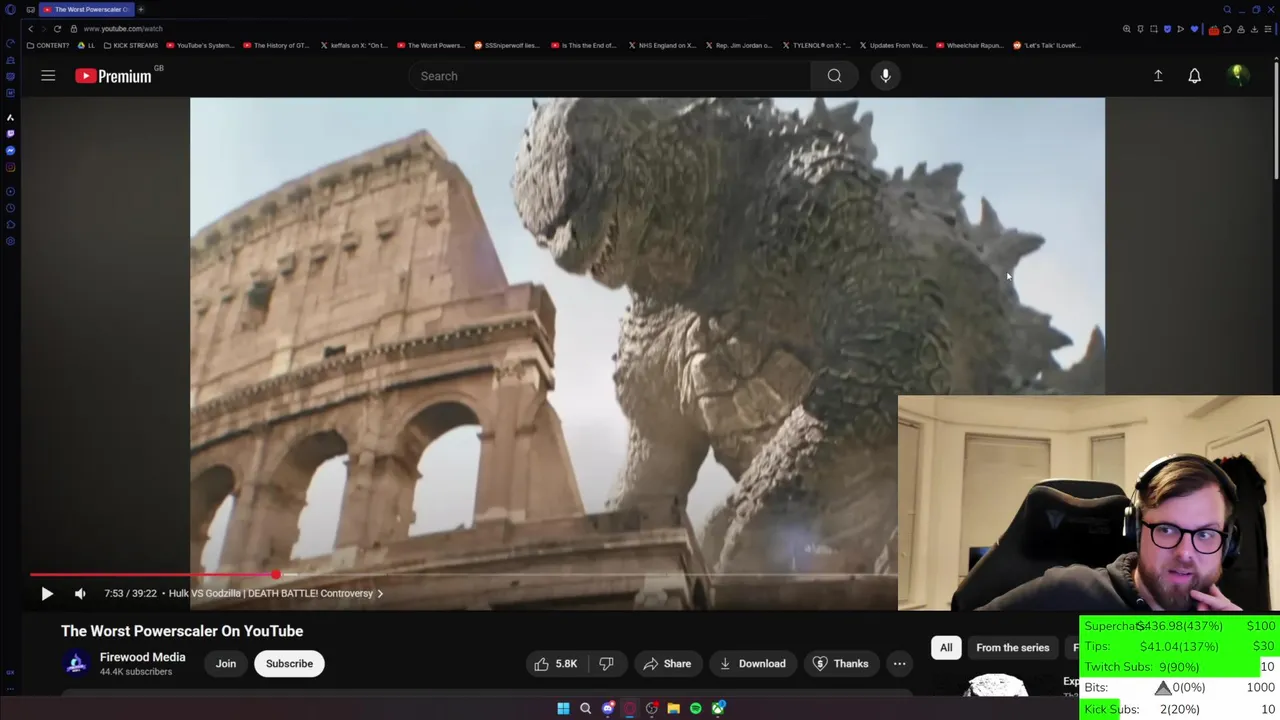Open the account avatar menu
Image resolution: width=1280 pixels, height=720 pixels.
1237,75
